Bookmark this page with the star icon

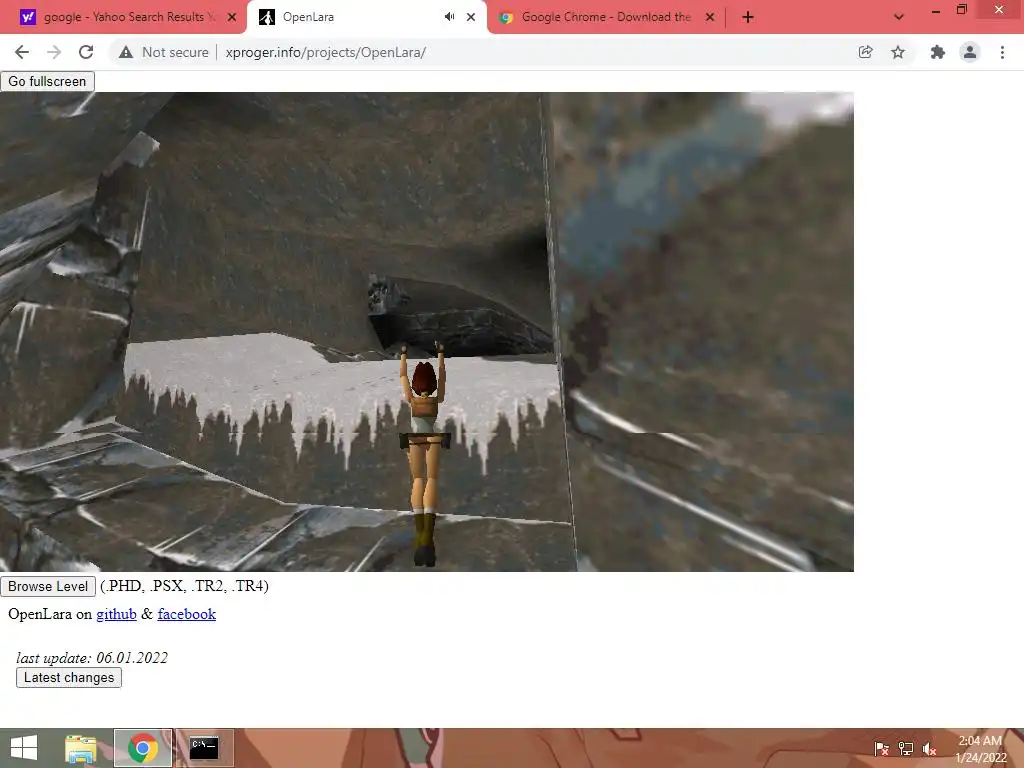(x=898, y=52)
